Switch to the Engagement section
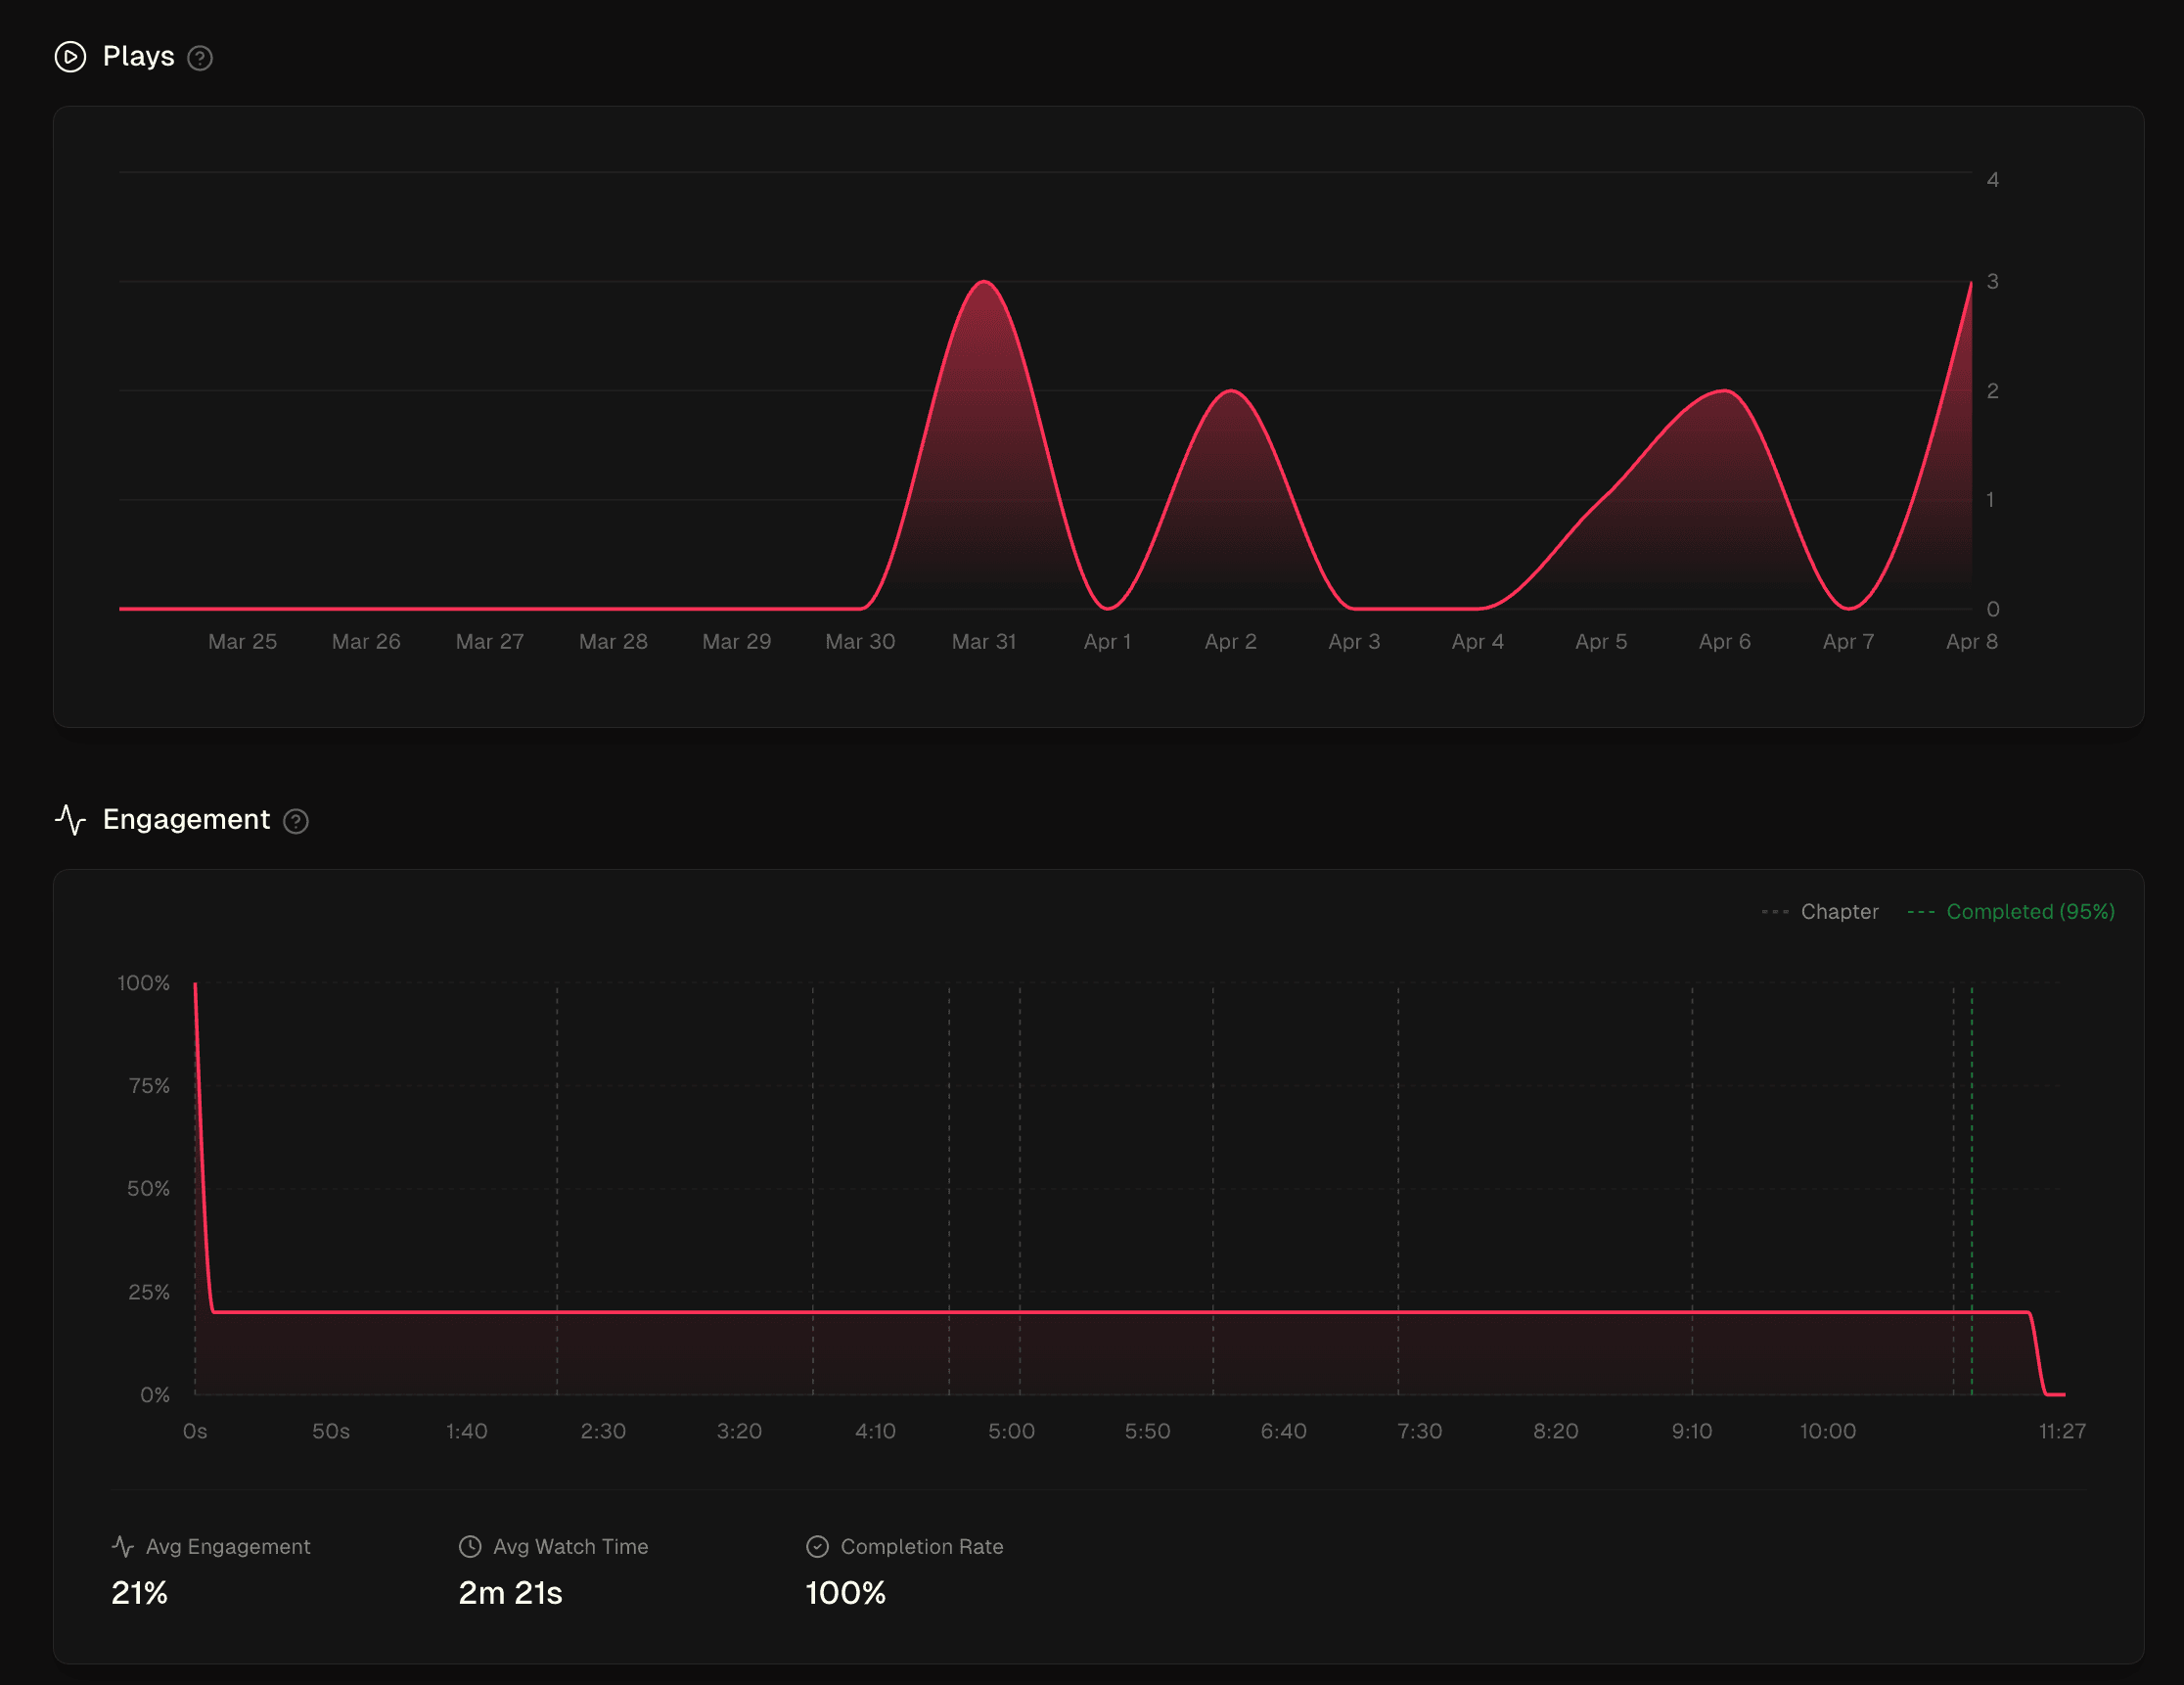This screenshot has height=1685, width=2184. click(186, 820)
